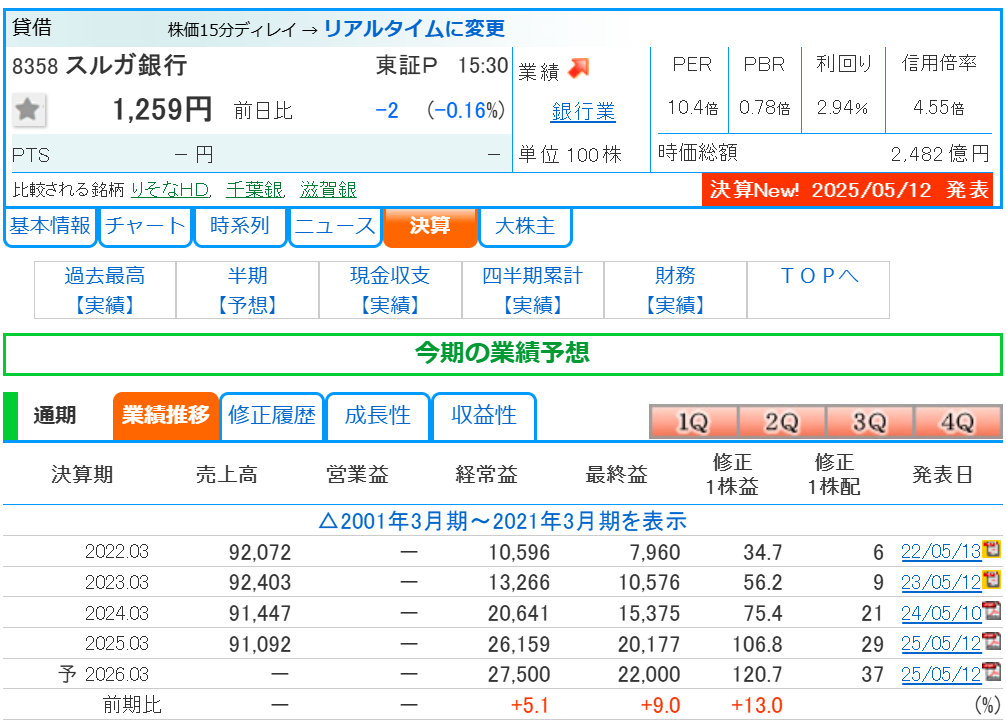Image resolution: width=1006 pixels, height=722 pixels.
Task: Click the 売上高 column header
Action: tap(227, 474)
